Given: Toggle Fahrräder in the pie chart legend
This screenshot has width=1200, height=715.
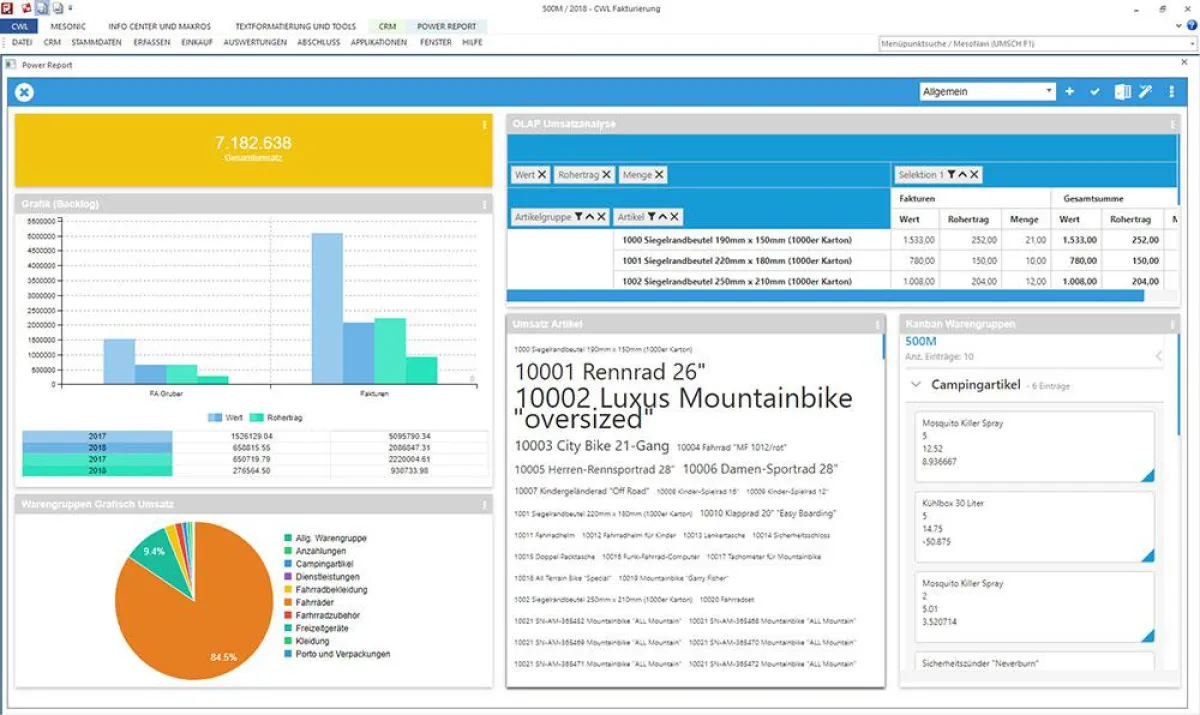Looking at the screenshot, I should [x=316, y=603].
